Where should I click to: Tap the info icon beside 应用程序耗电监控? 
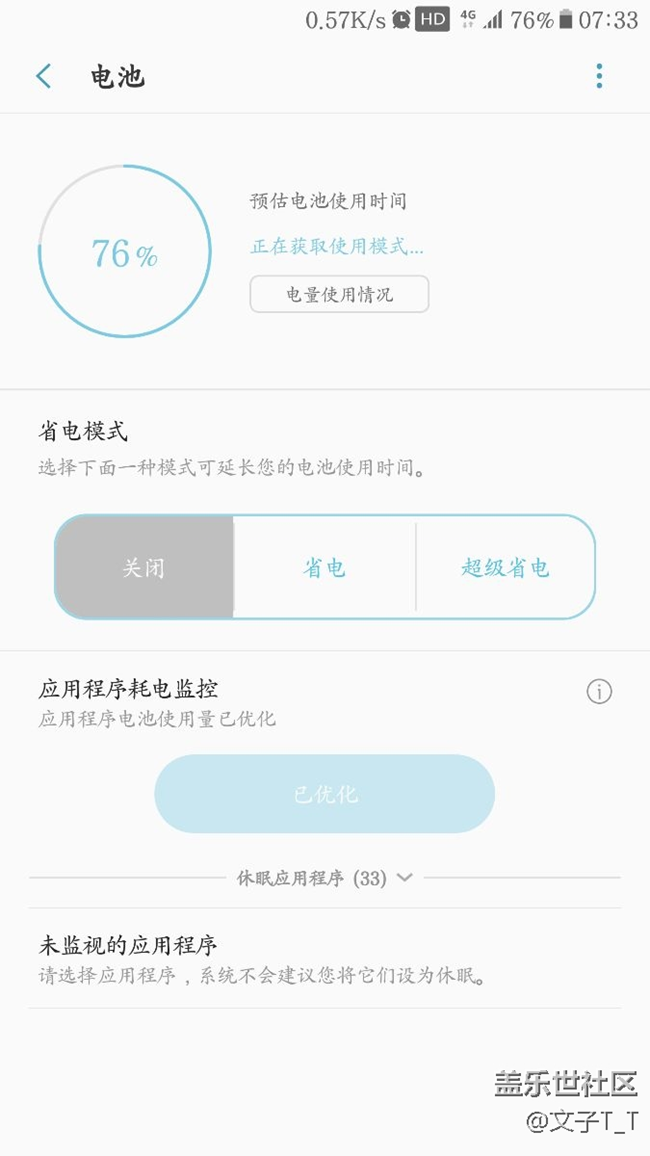598,691
